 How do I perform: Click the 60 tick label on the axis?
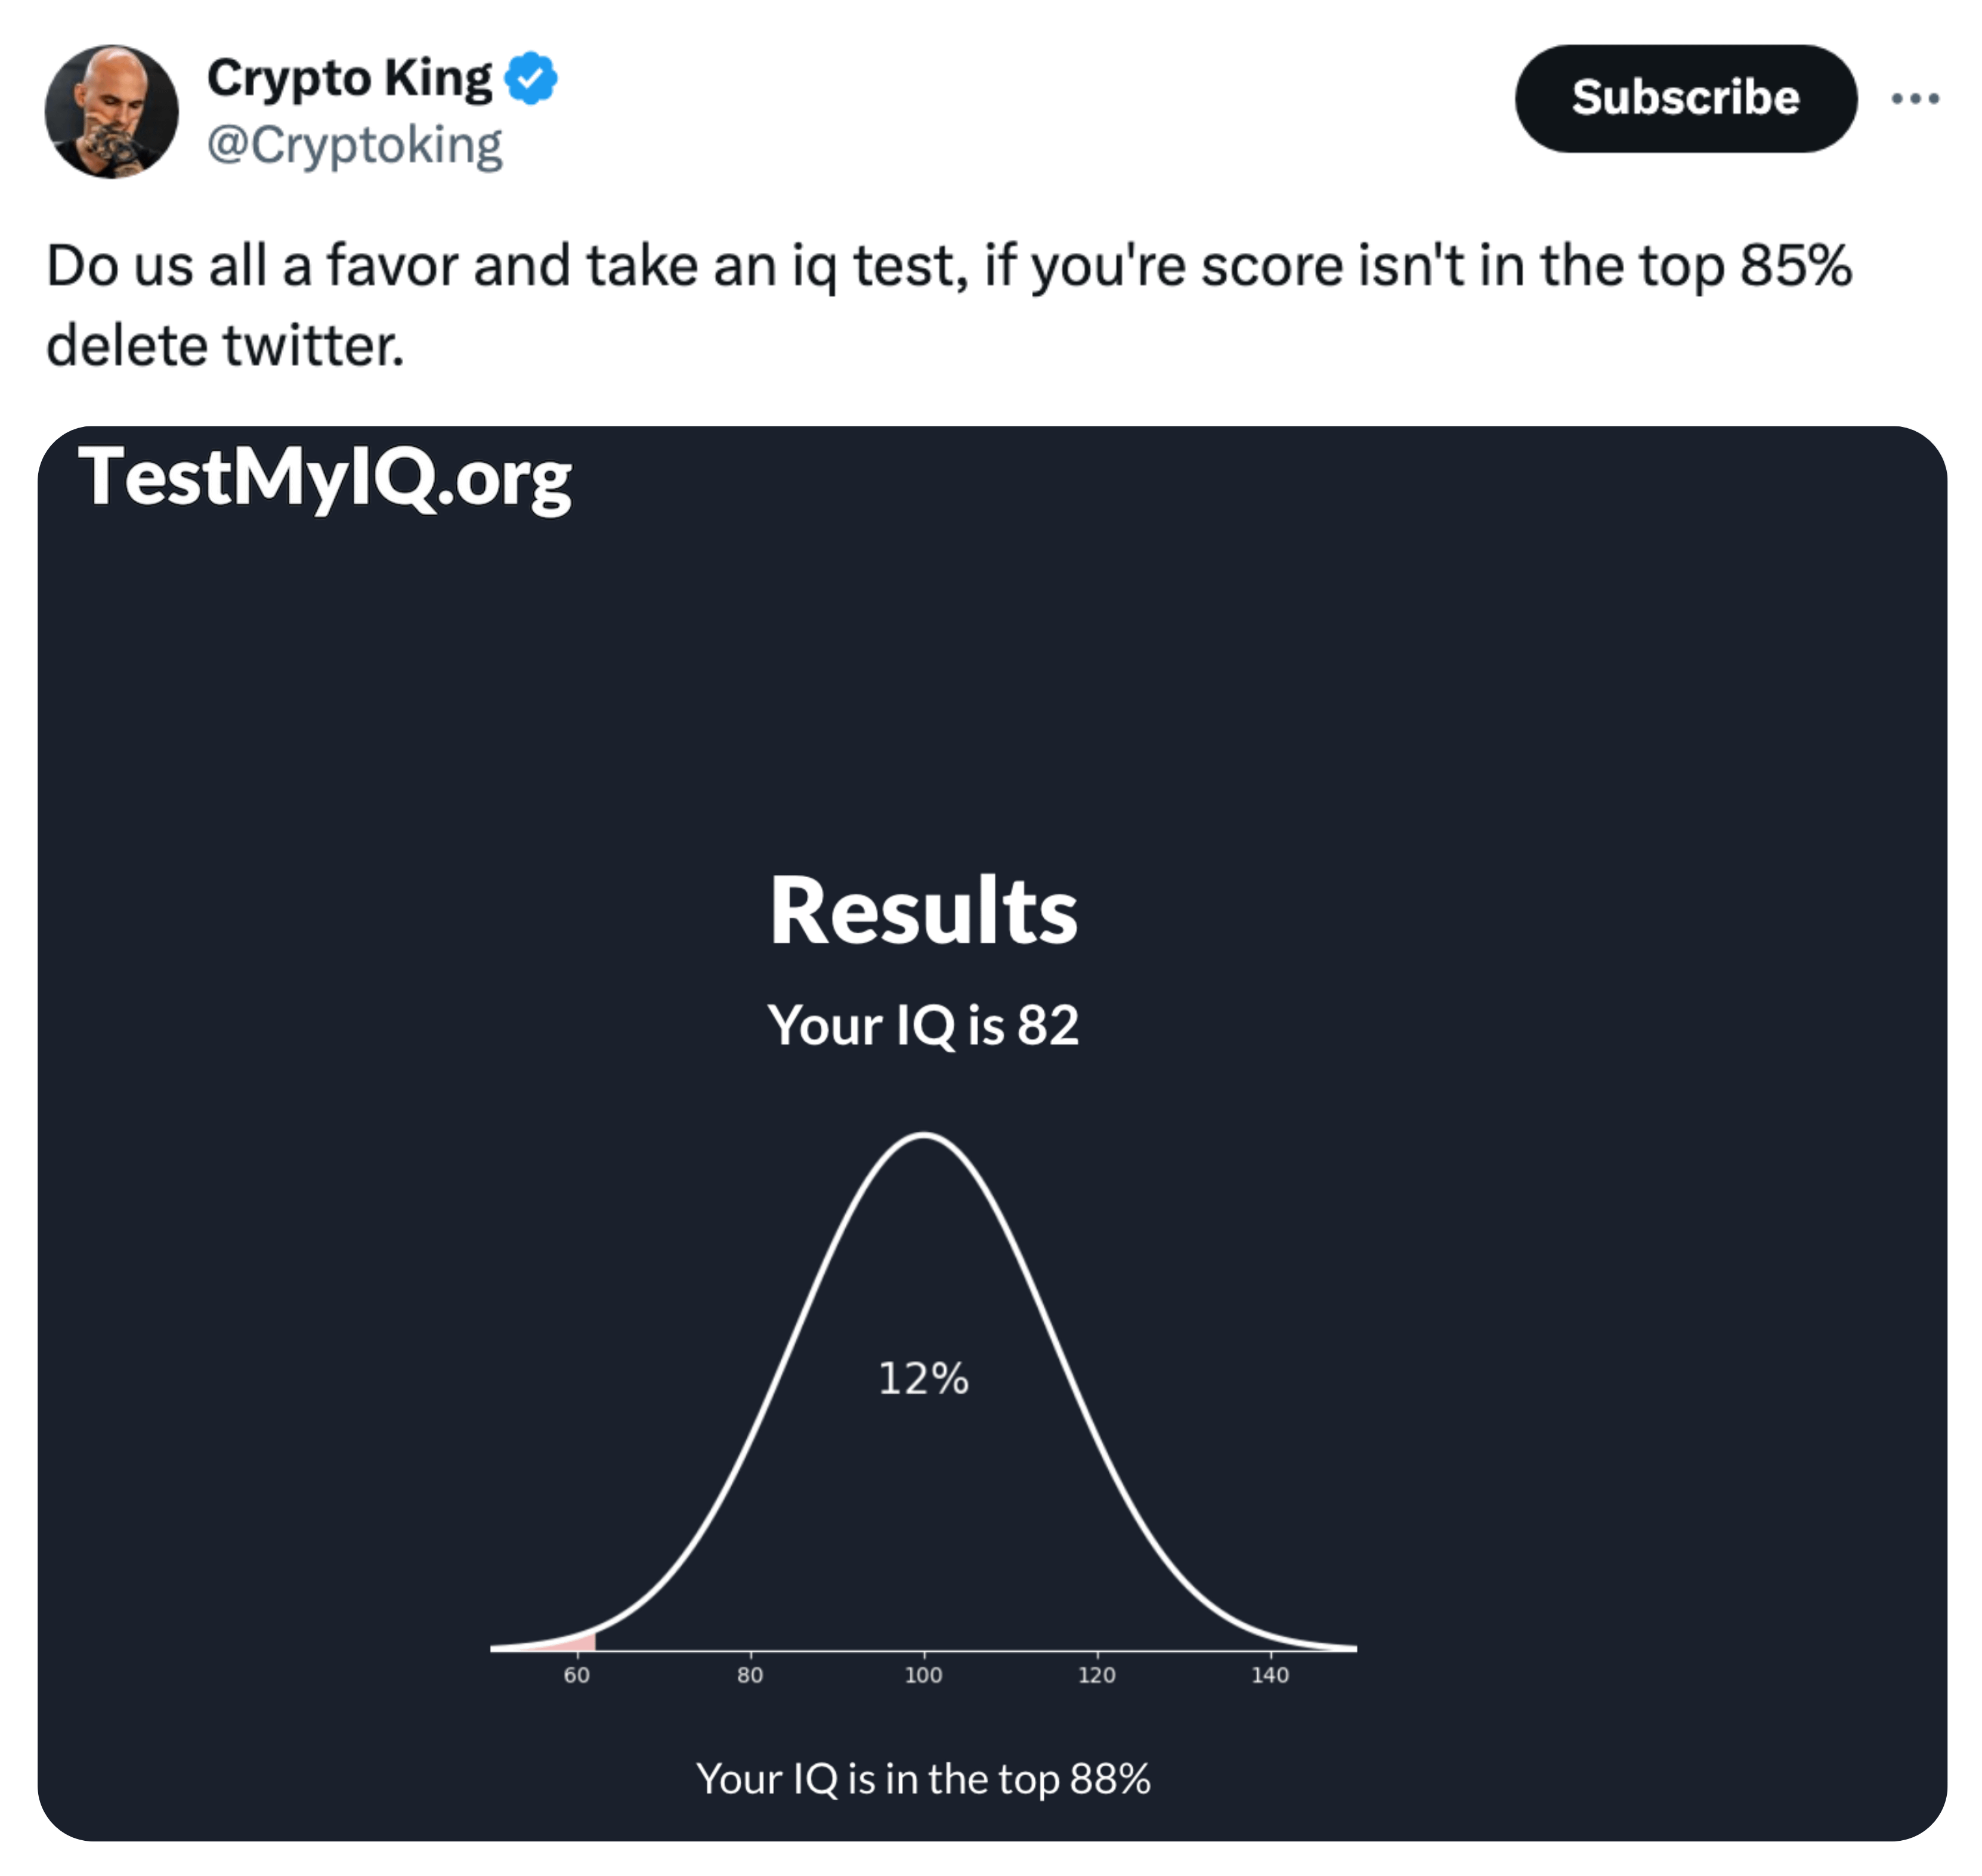(x=577, y=1676)
